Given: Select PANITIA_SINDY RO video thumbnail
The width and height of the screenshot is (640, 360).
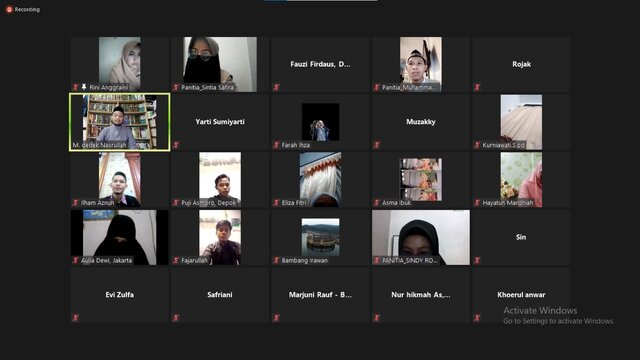Looking at the screenshot, I should tap(421, 238).
